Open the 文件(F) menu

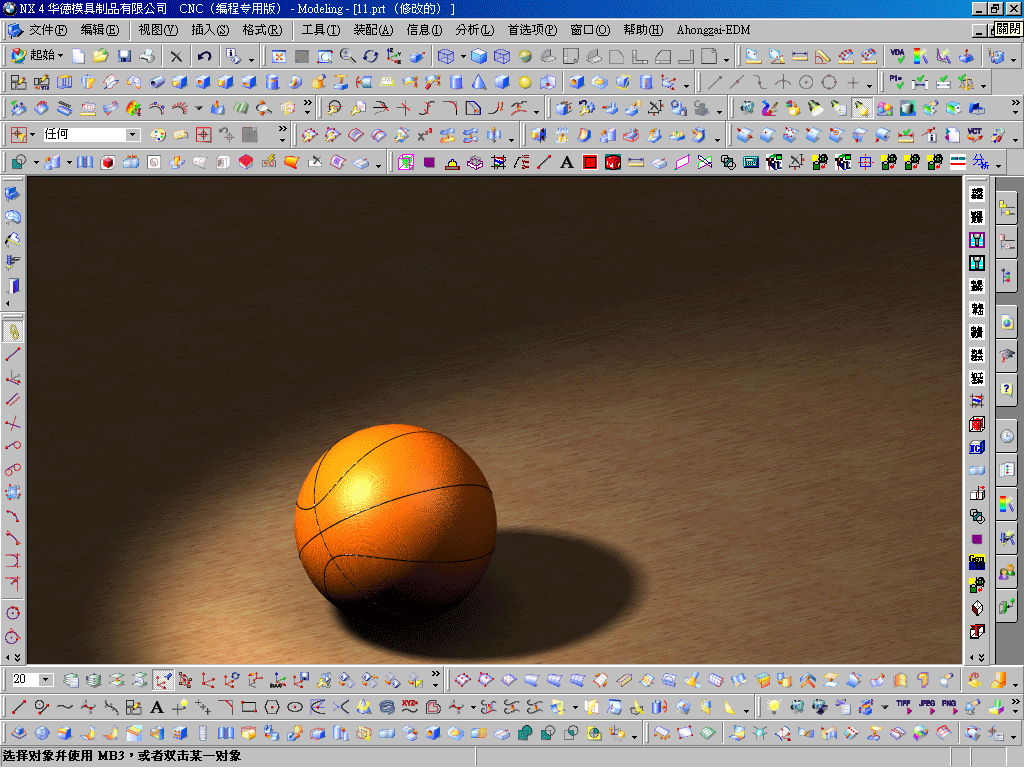48,30
